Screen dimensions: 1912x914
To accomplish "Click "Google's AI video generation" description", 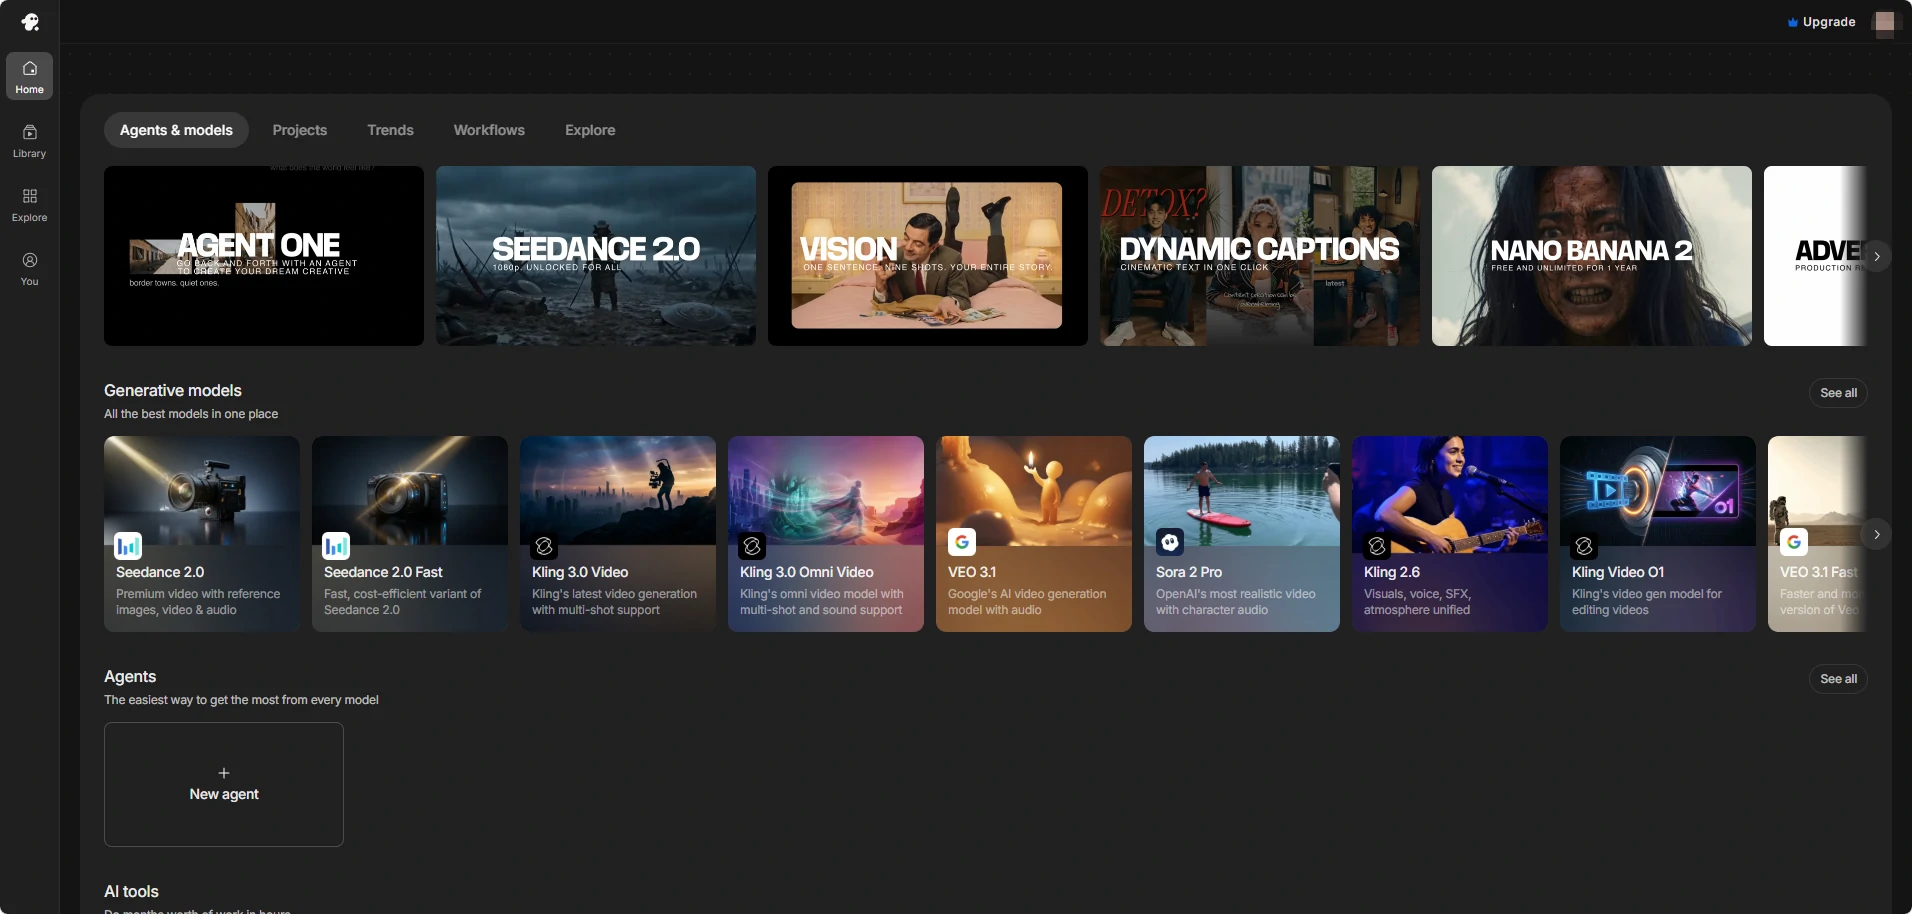I will [1027, 602].
